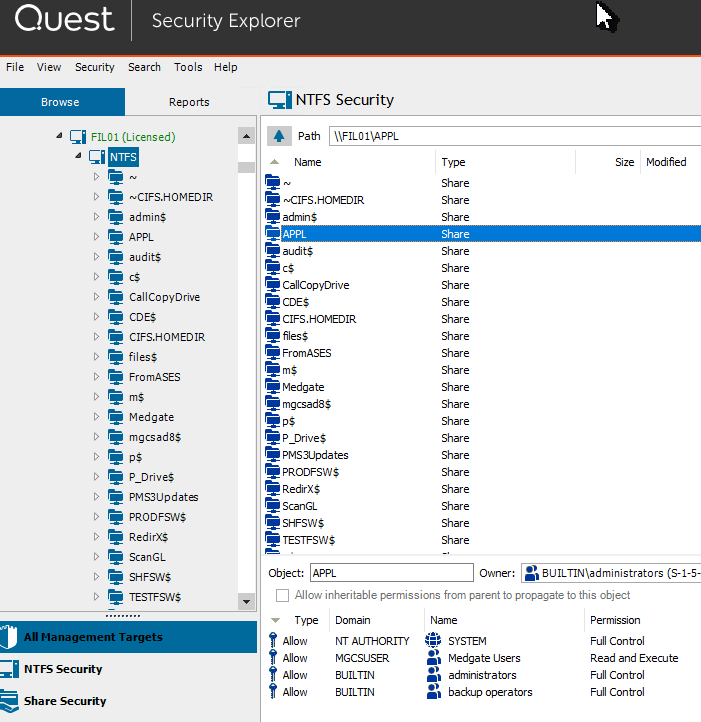The image size is (701, 722).
Task: Open the Security menu
Action: coord(94,67)
